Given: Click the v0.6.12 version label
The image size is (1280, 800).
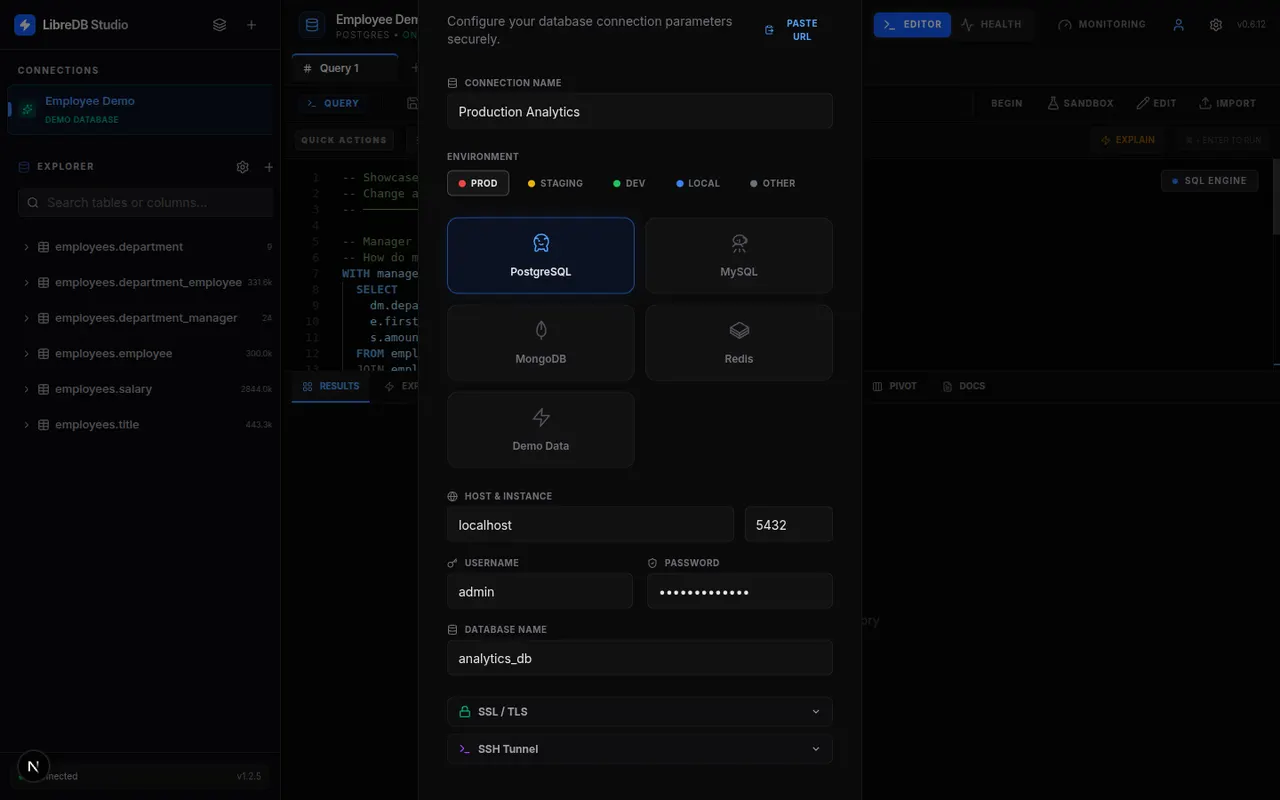Looking at the screenshot, I should (1251, 25).
